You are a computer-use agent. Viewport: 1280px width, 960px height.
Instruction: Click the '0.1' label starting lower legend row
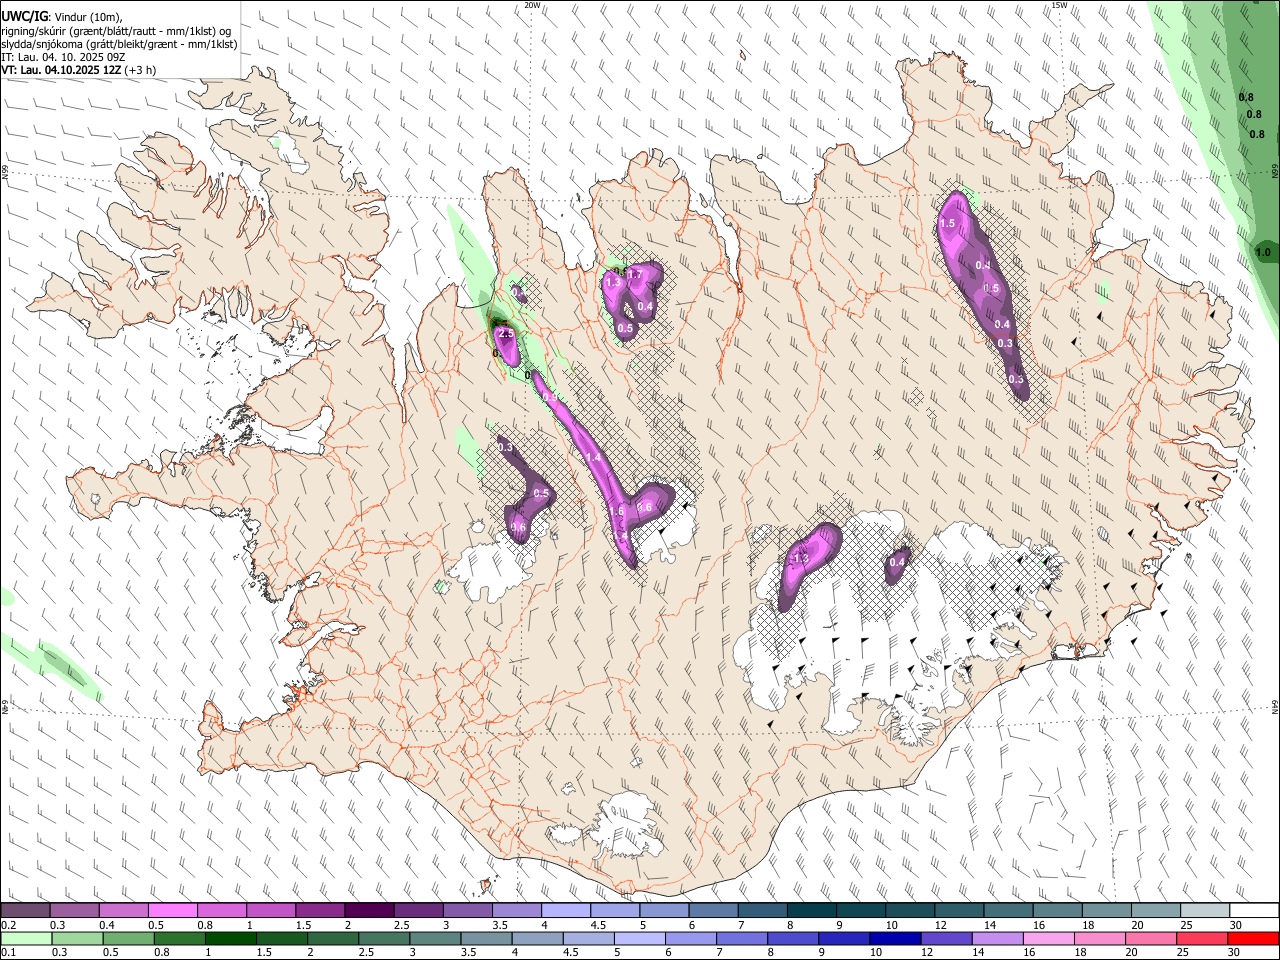click(x=8, y=952)
